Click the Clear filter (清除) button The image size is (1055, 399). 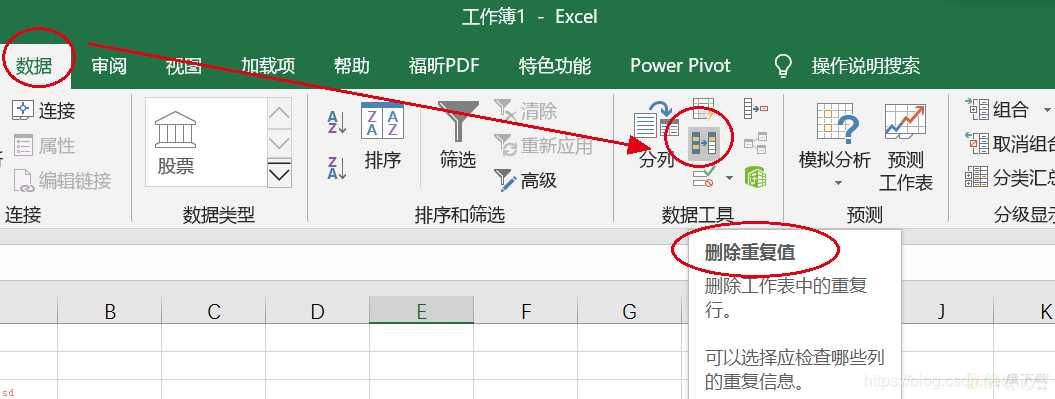pyautogui.click(x=525, y=110)
